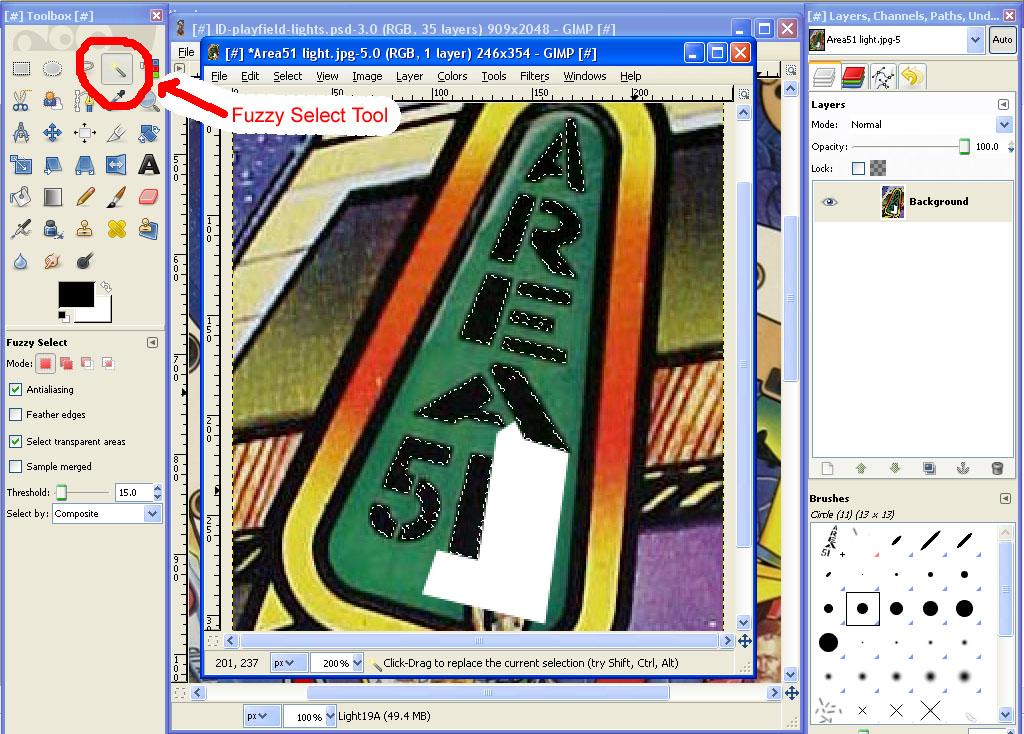The height and width of the screenshot is (734, 1024).
Task: Turn on Sample merged checkbox
Action: click(x=16, y=467)
